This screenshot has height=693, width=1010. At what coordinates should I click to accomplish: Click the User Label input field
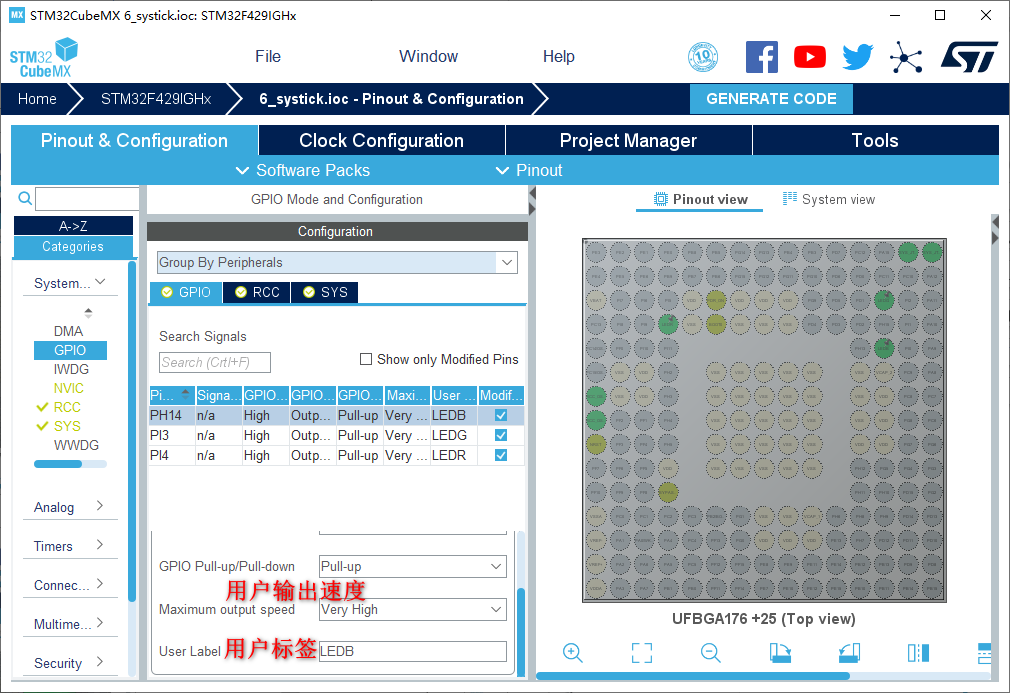(412, 651)
